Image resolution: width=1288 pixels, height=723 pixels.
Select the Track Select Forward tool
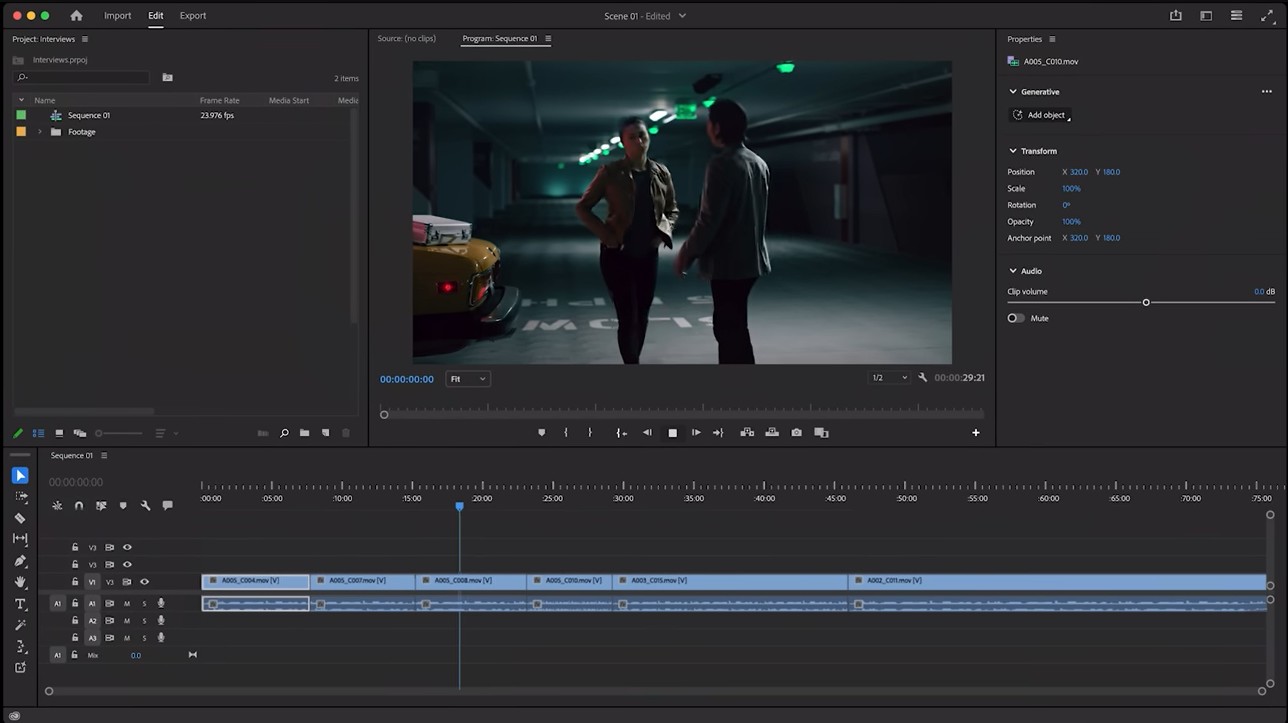pyautogui.click(x=20, y=497)
